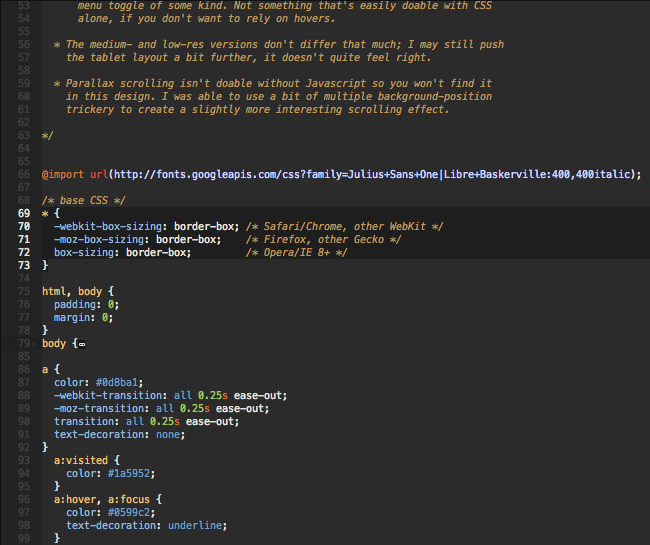This screenshot has width=650, height=545.
Task: Click the "body" selector on line 79
Action: [54, 344]
